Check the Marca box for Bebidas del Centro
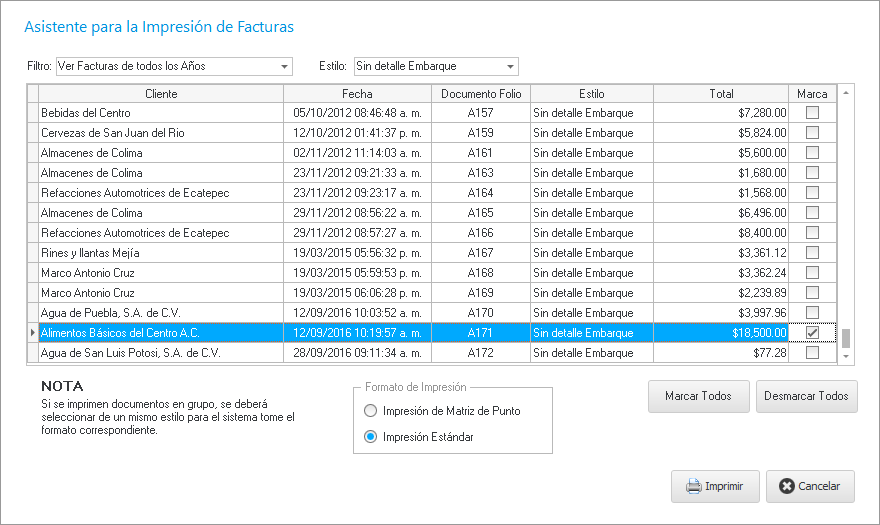The width and height of the screenshot is (880, 525). click(x=812, y=113)
